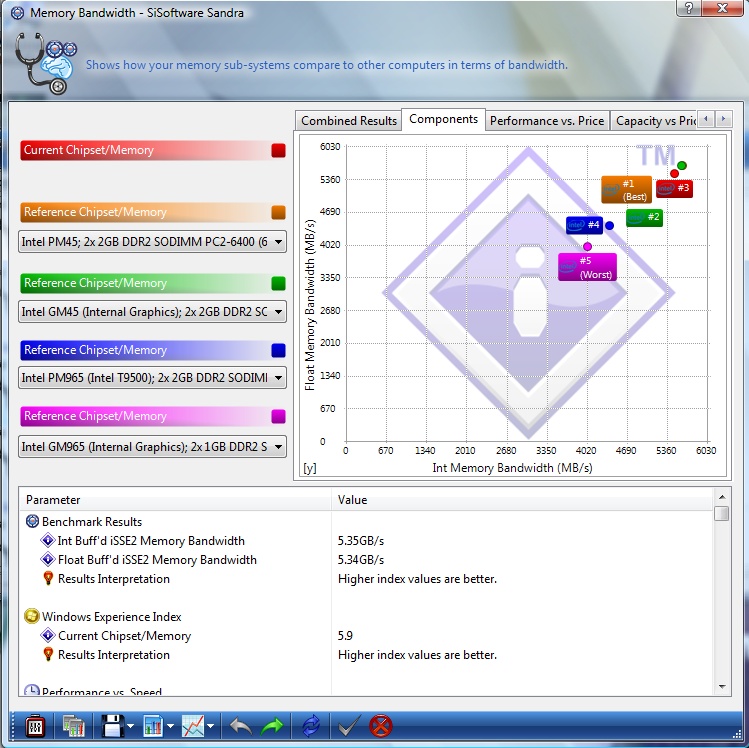This screenshot has width=749, height=748.
Task: Click diamond icon beside Current Chipset/Memory row
Action: [48, 635]
